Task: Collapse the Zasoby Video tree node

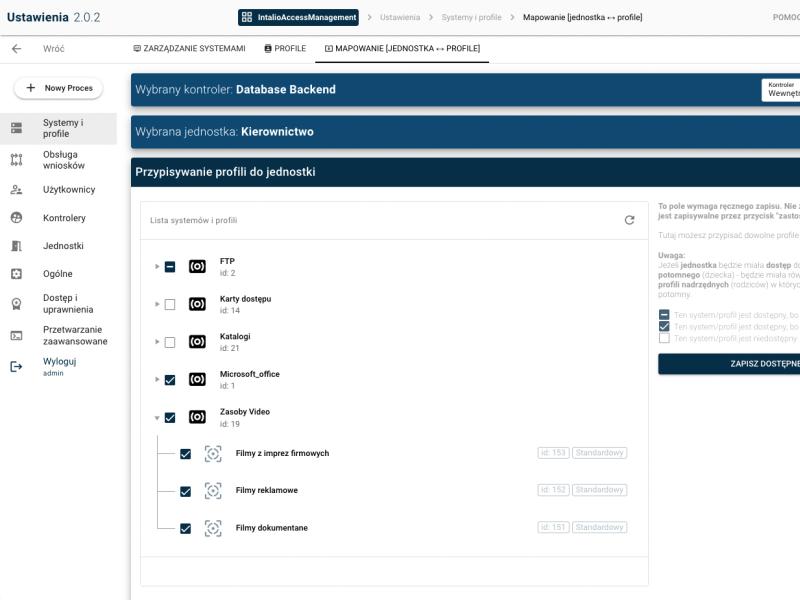Action: [157, 418]
